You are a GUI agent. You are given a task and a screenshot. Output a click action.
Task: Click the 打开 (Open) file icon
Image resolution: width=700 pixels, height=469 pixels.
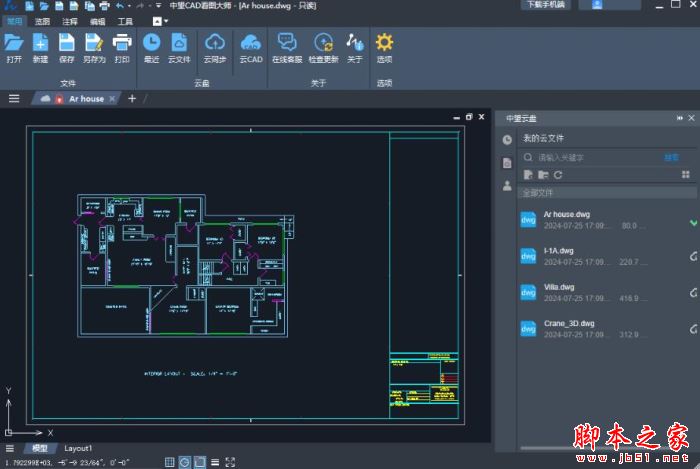(14, 43)
